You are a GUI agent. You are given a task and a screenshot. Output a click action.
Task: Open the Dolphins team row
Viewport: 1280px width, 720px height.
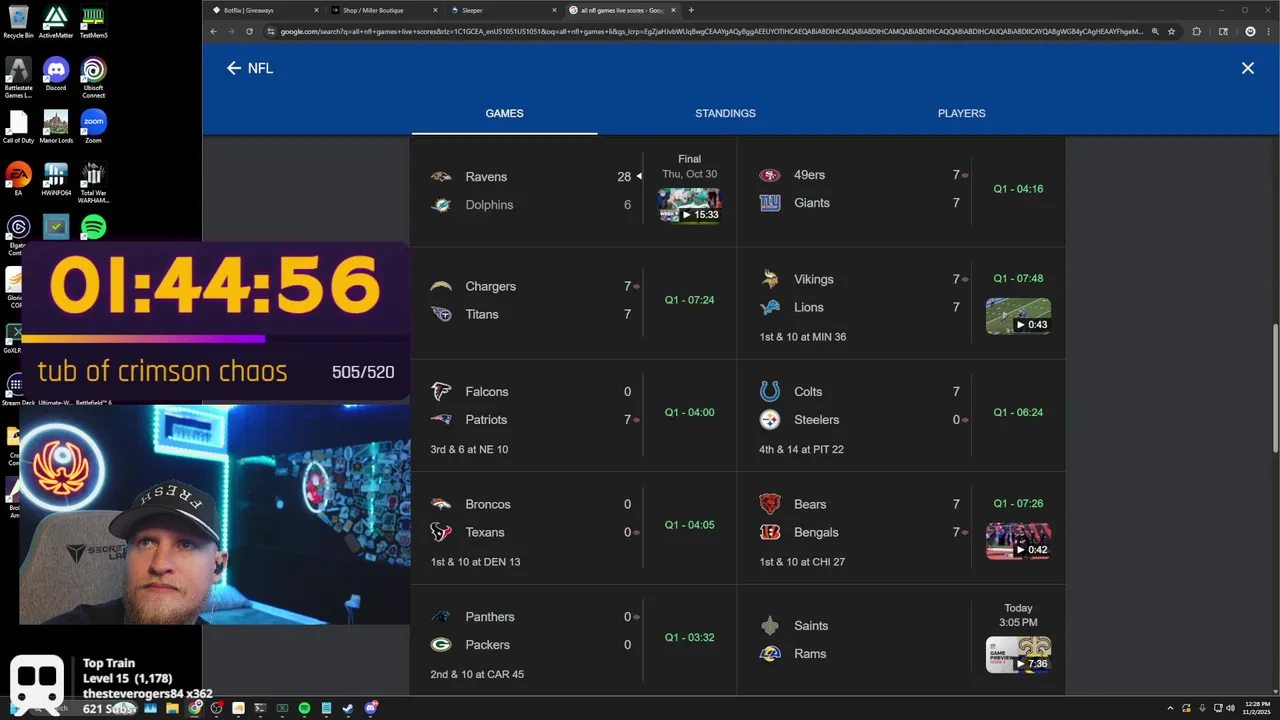pos(531,205)
